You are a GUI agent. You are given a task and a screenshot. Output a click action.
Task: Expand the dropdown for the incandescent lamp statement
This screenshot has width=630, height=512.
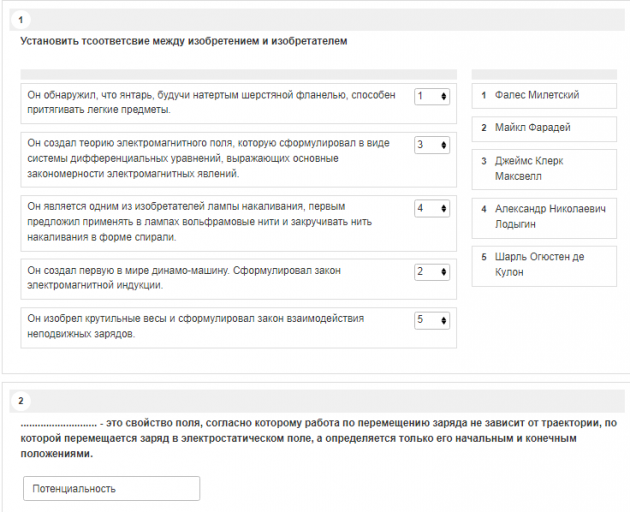point(433,208)
